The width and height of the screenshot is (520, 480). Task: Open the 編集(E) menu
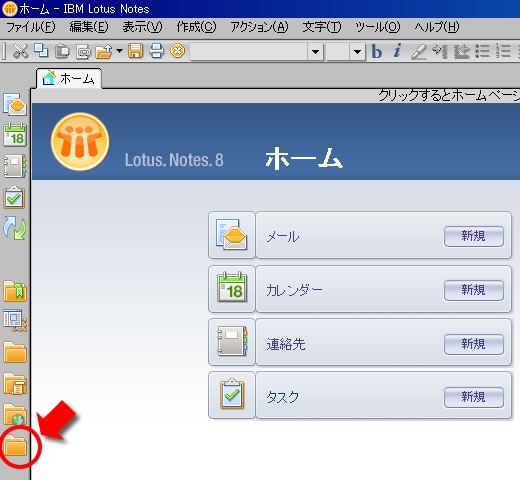point(89,27)
